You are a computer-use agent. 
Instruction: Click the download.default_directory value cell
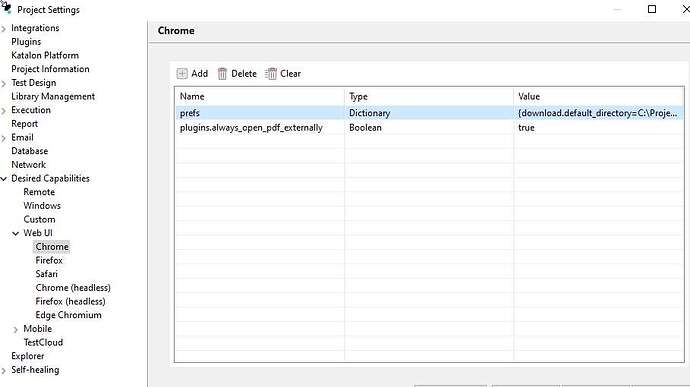coord(598,113)
